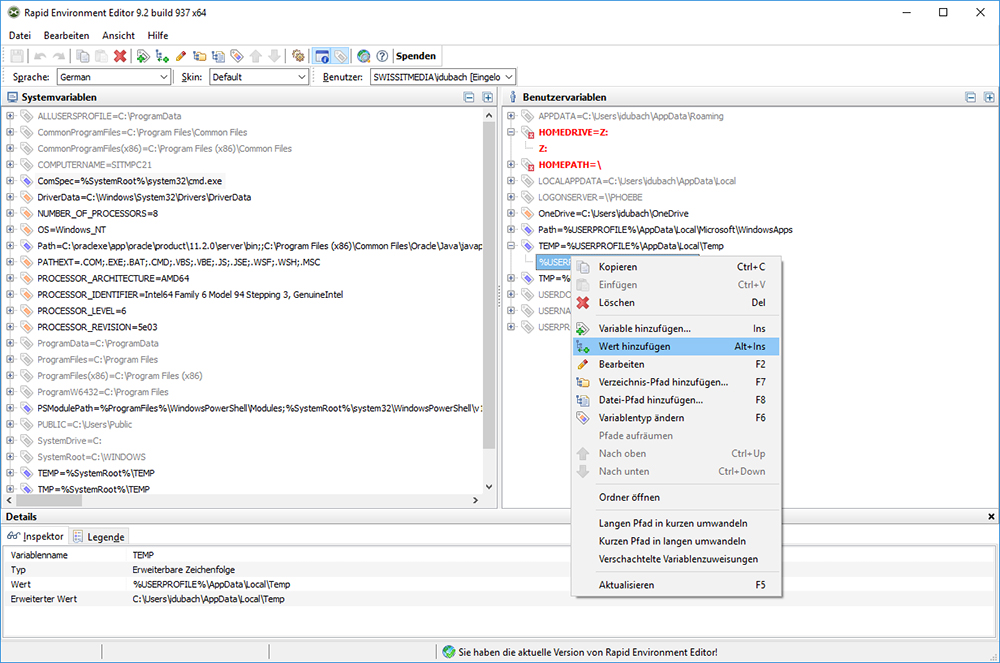Expand the system Path variable node
Viewport: 1000px width, 663px height.
point(10,245)
